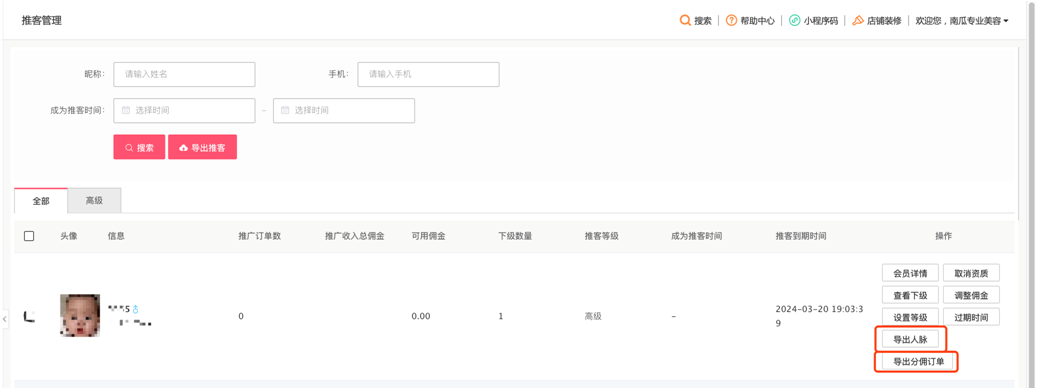Viewport: 1037px width, 389px height.
Task: Click the 小程序码 link text
Action: pyautogui.click(x=821, y=21)
